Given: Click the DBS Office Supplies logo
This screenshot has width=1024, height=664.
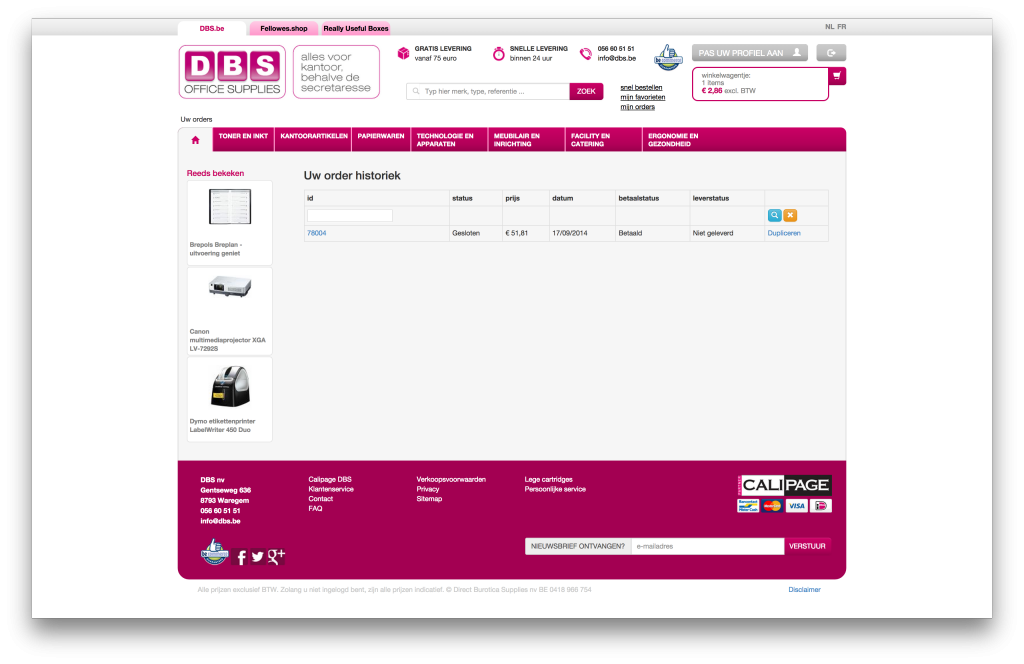Looking at the screenshot, I should click(232, 72).
